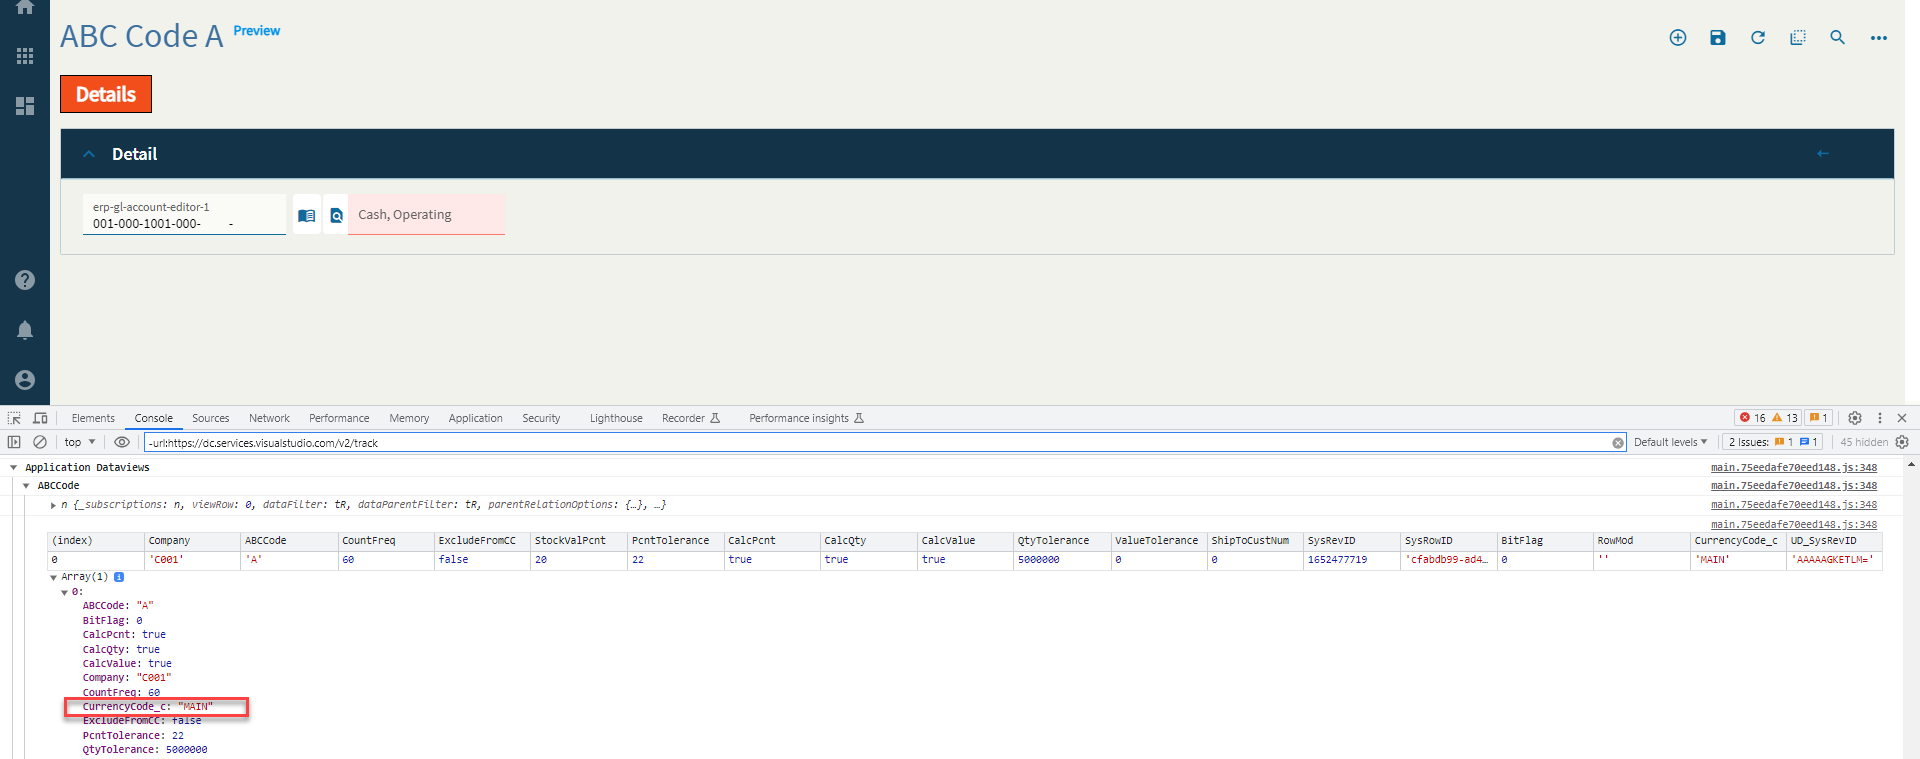Click the Array(1) info badge icon

pyautogui.click(x=119, y=577)
